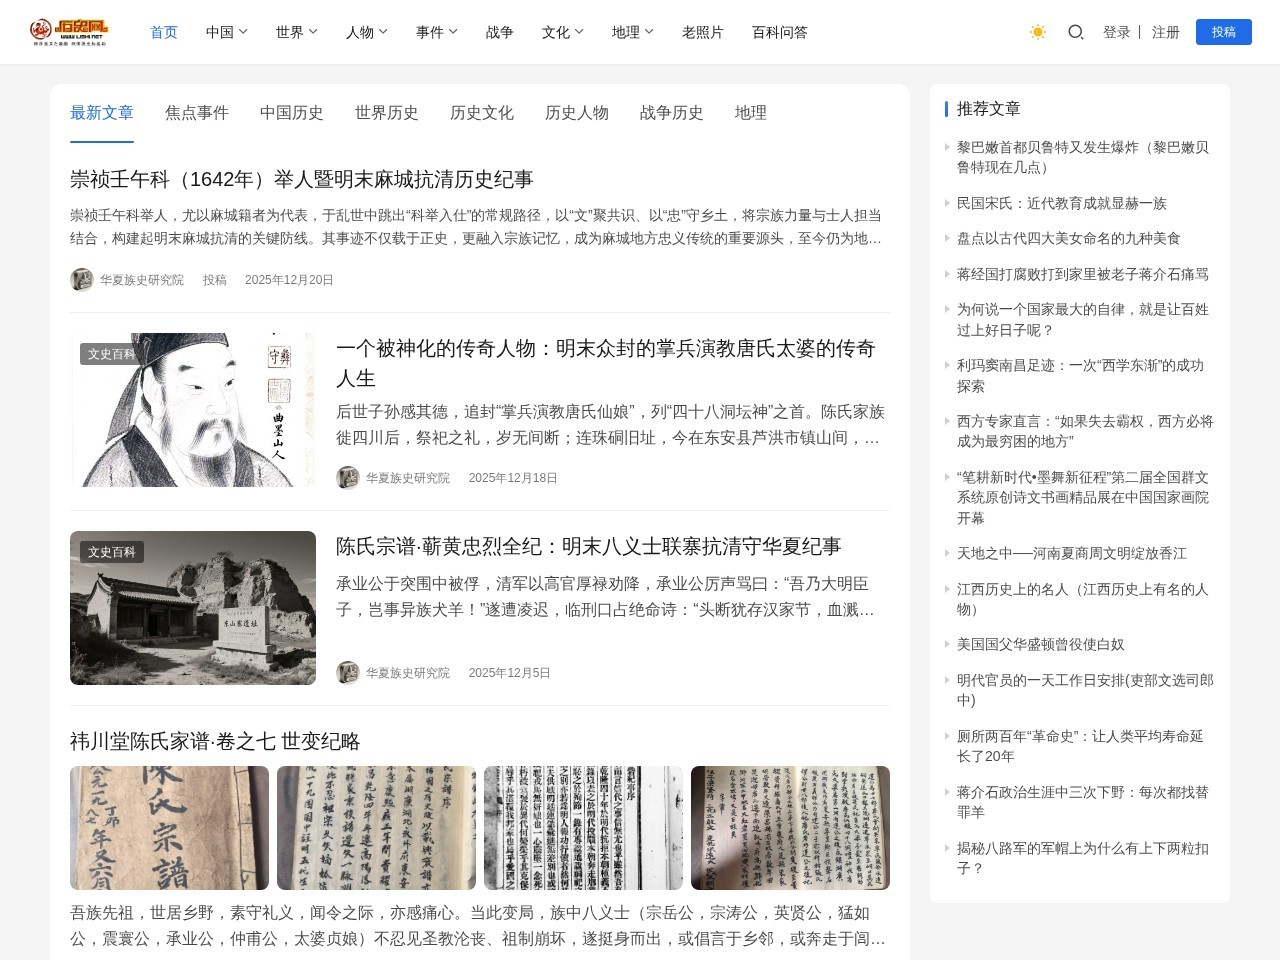This screenshot has width=1280, height=960.
Task: Switch to the 历史人物 tab
Action: coord(576,113)
